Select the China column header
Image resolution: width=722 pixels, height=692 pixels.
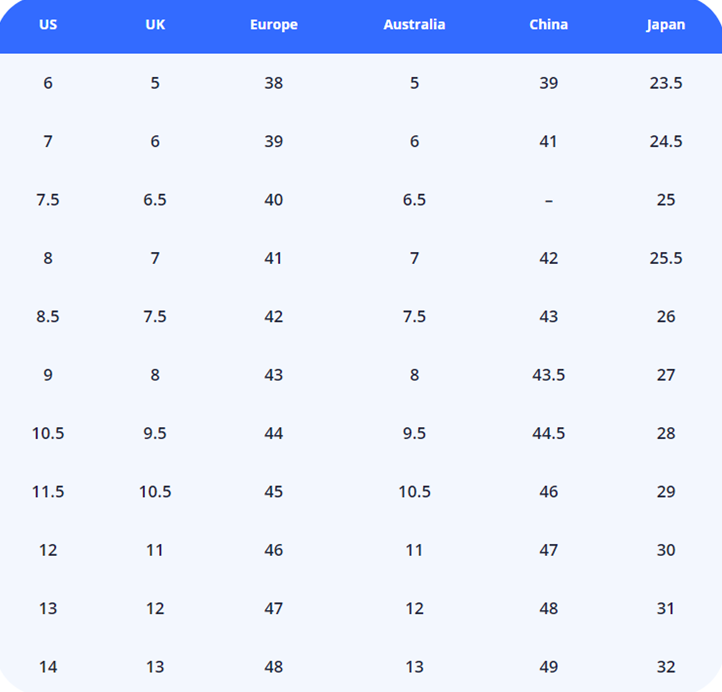pyautogui.click(x=549, y=25)
